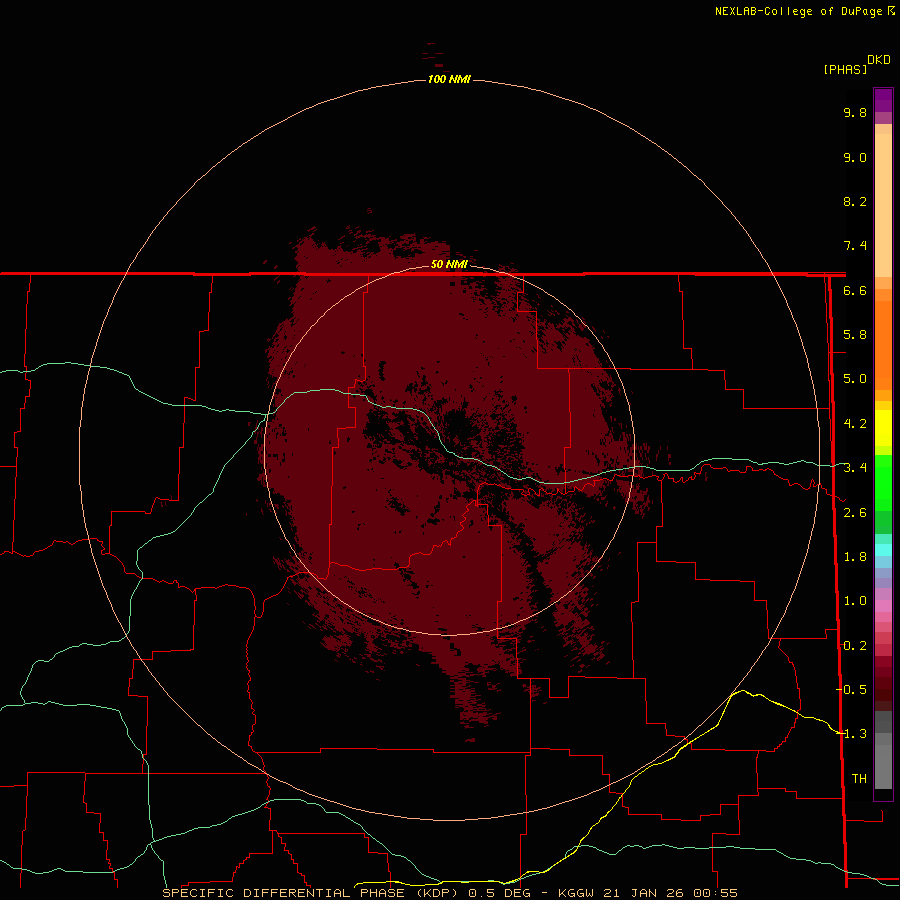The height and width of the screenshot is (900, 900).
Task: Click the 7.4 value on the color scale
Action: coord(855,246)
